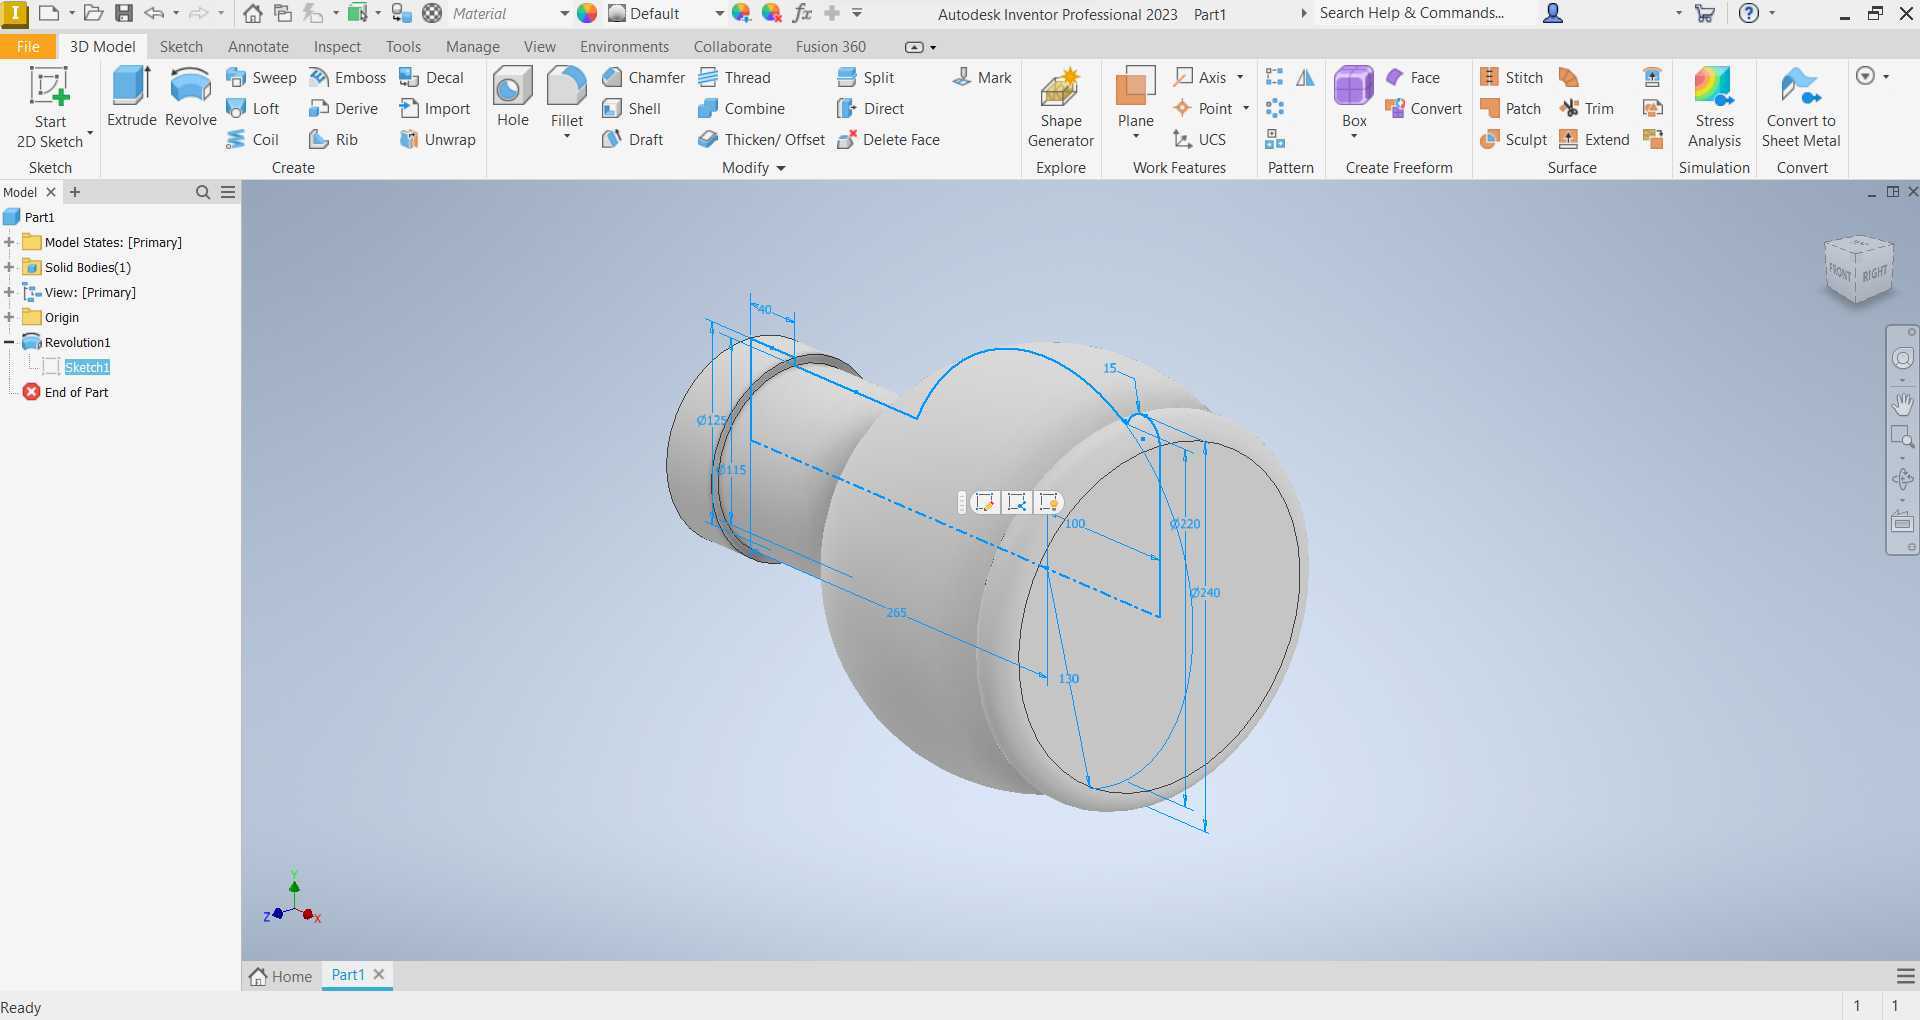Select the Stitch surface tool
1920x1020 pixels.
click(1511, 77)
